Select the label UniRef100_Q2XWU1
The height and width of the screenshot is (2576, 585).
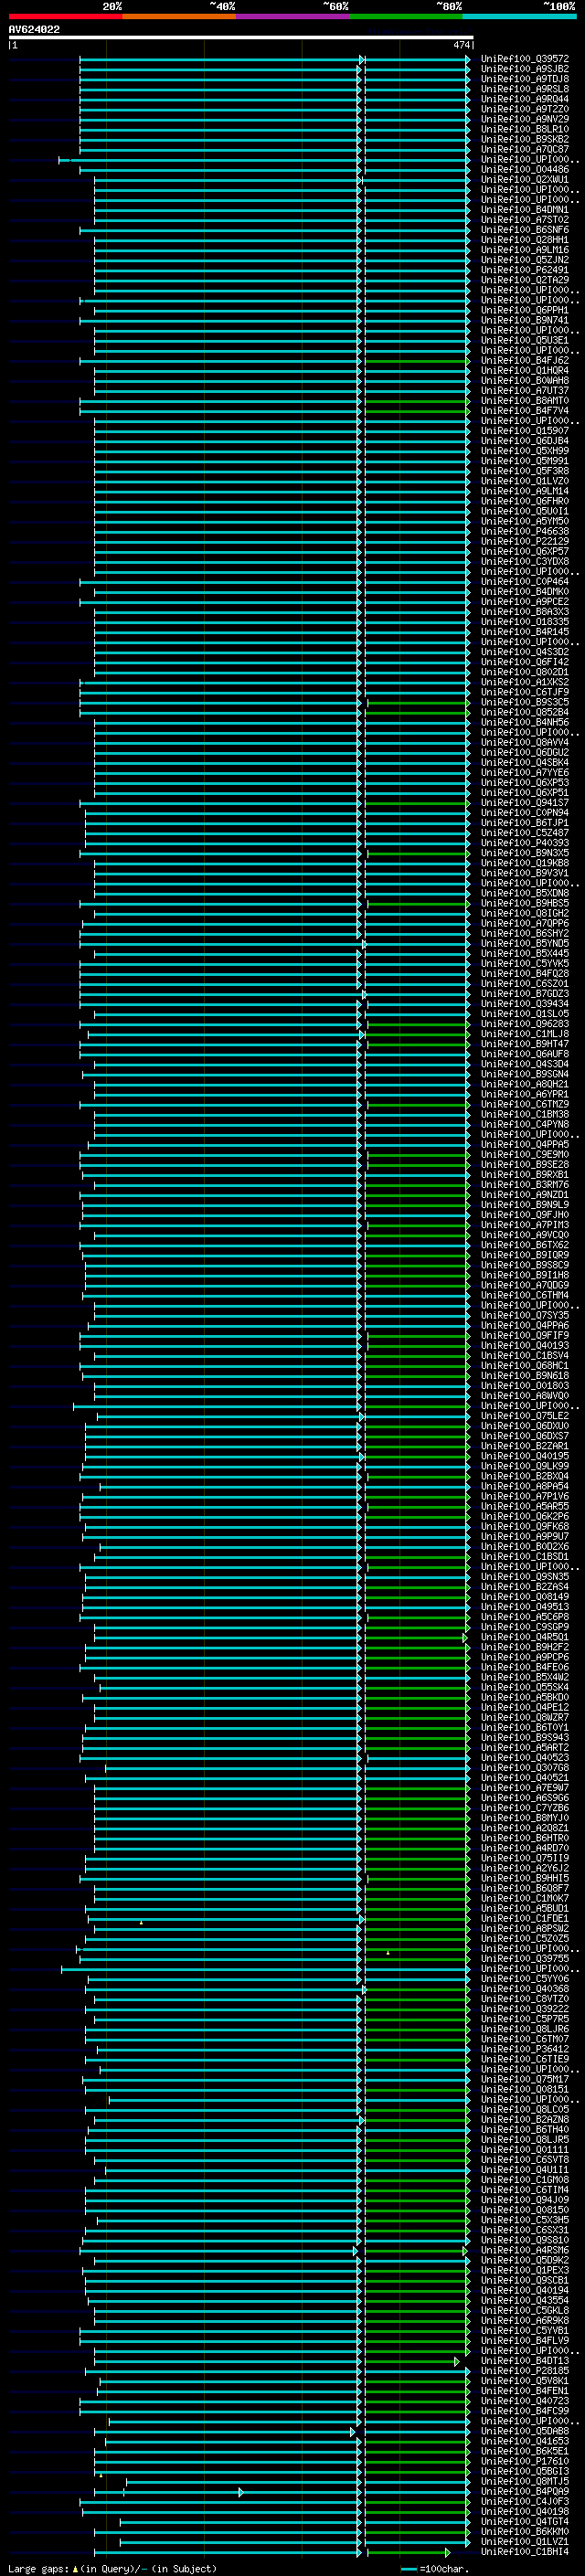pos(525,180)
